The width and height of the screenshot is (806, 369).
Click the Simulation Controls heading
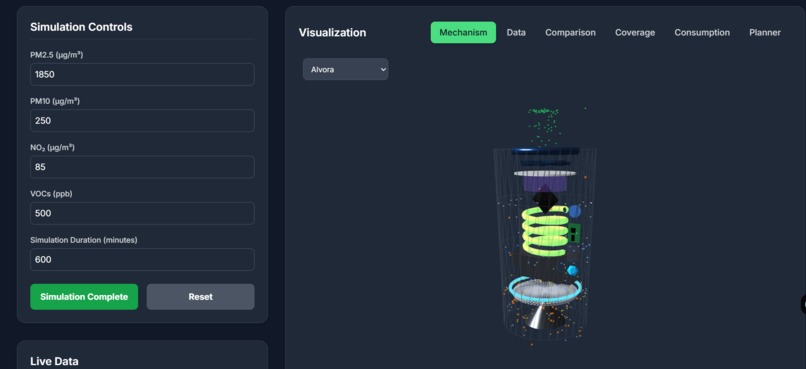point(81,27)
